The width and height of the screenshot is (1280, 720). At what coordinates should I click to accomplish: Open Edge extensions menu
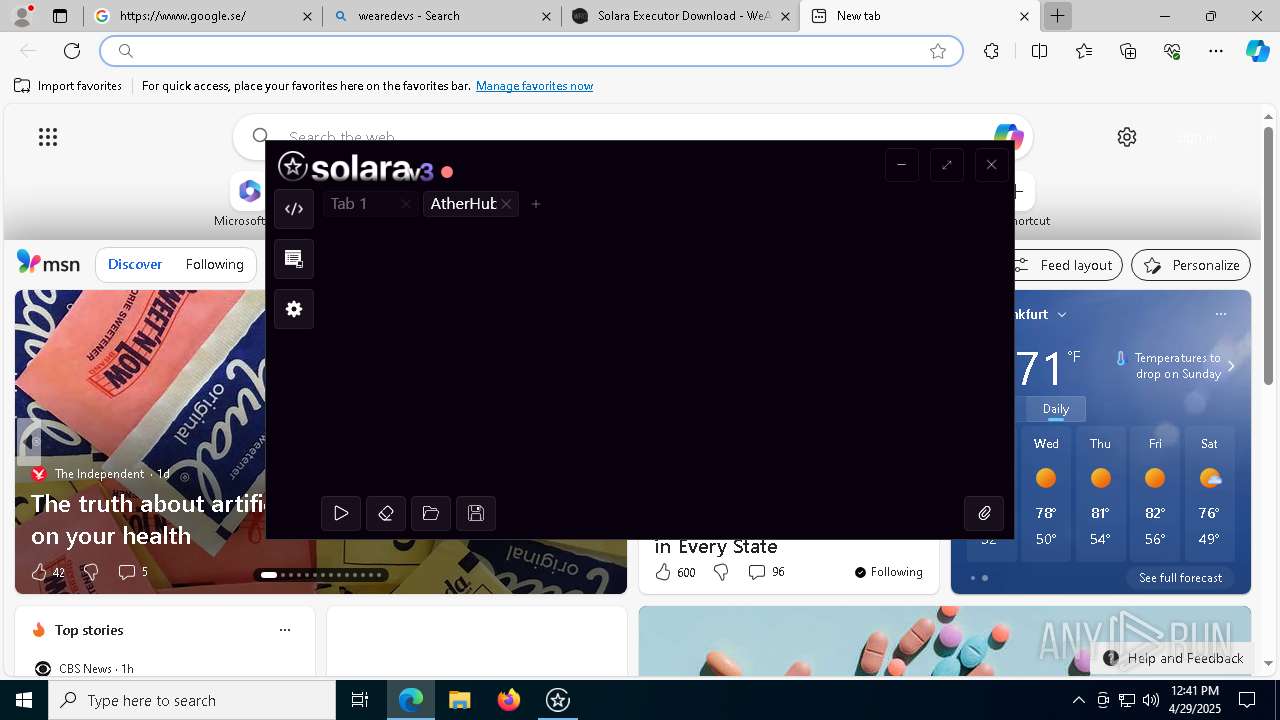[x=991, y=51]
